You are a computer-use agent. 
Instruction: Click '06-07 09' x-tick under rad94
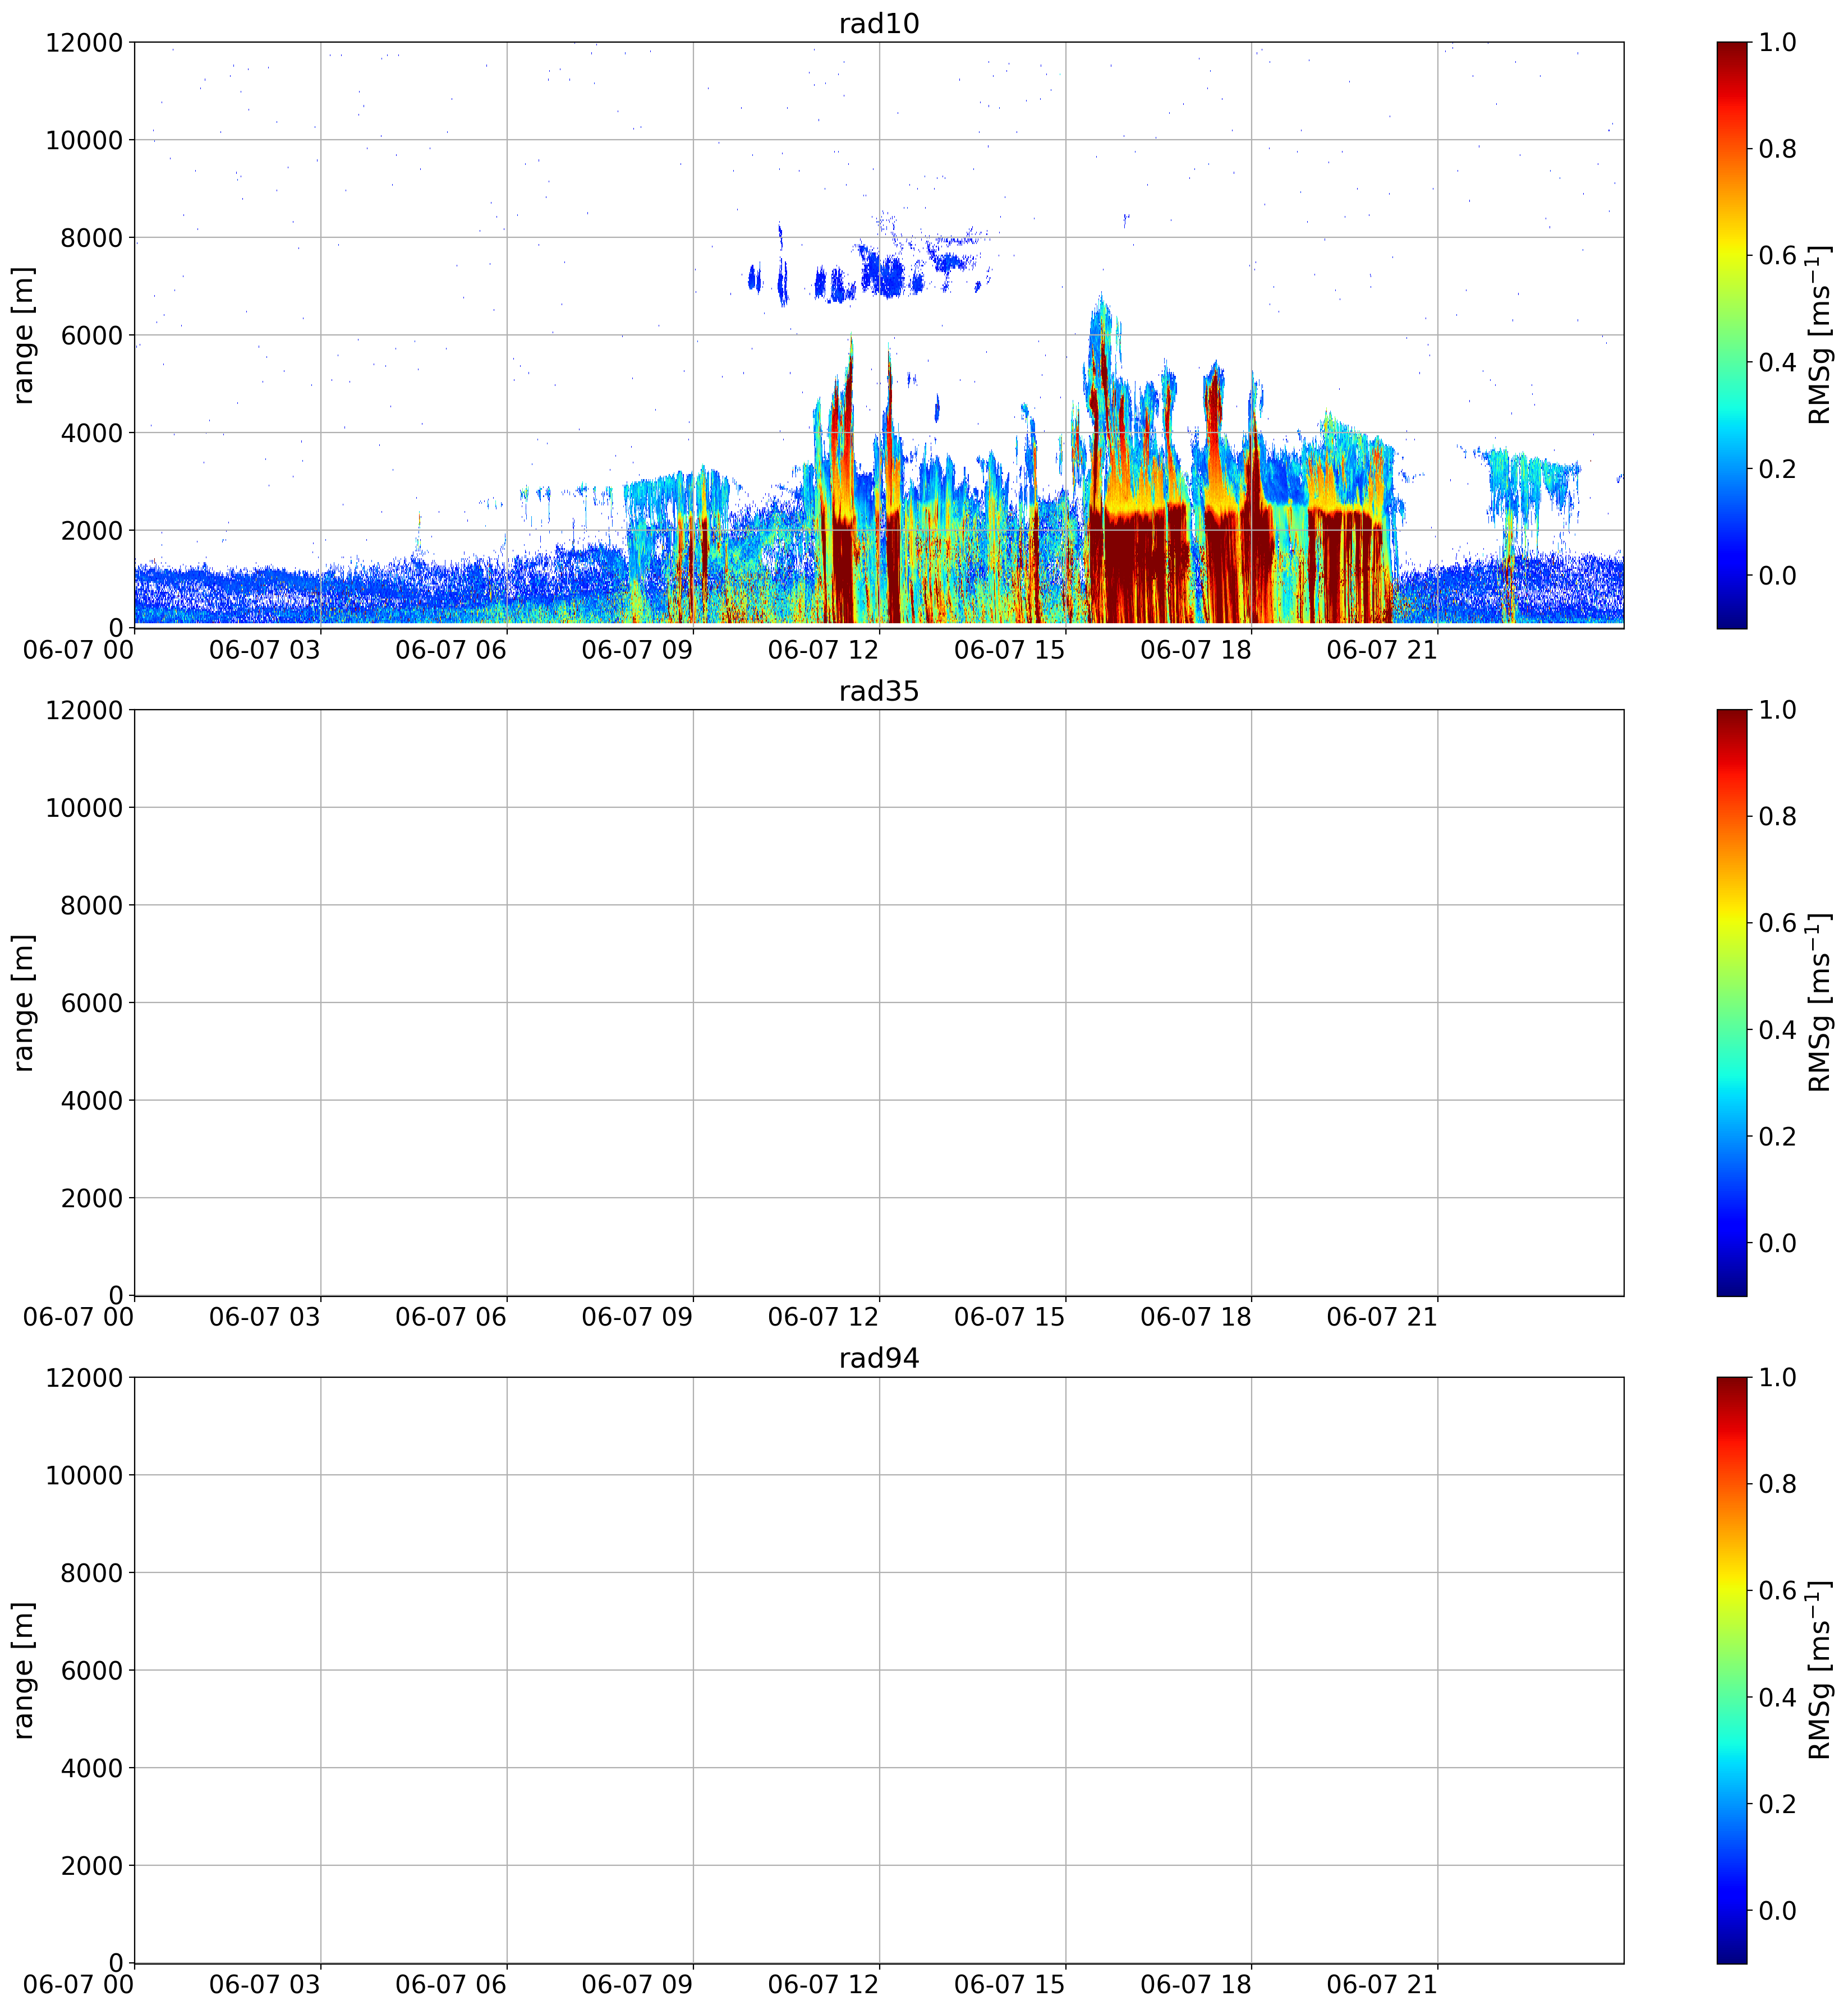(637, 1985)
